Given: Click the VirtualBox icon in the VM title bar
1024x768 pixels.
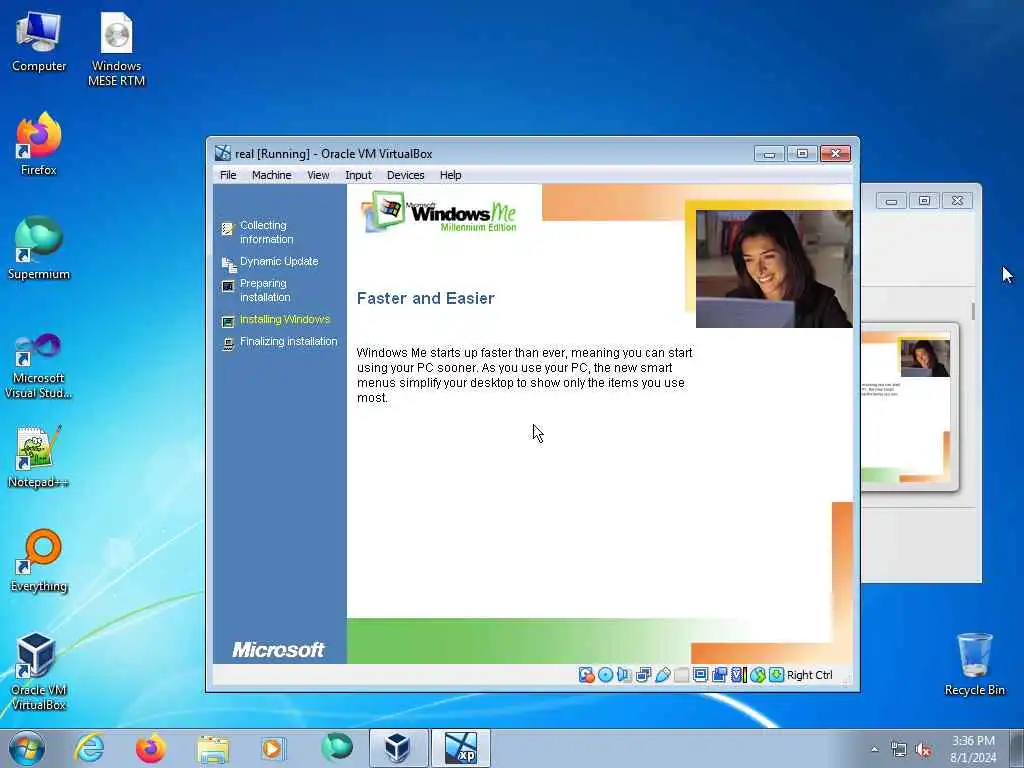Looking at the screenshot, I should pyautogui.click(x=223, y=153).
